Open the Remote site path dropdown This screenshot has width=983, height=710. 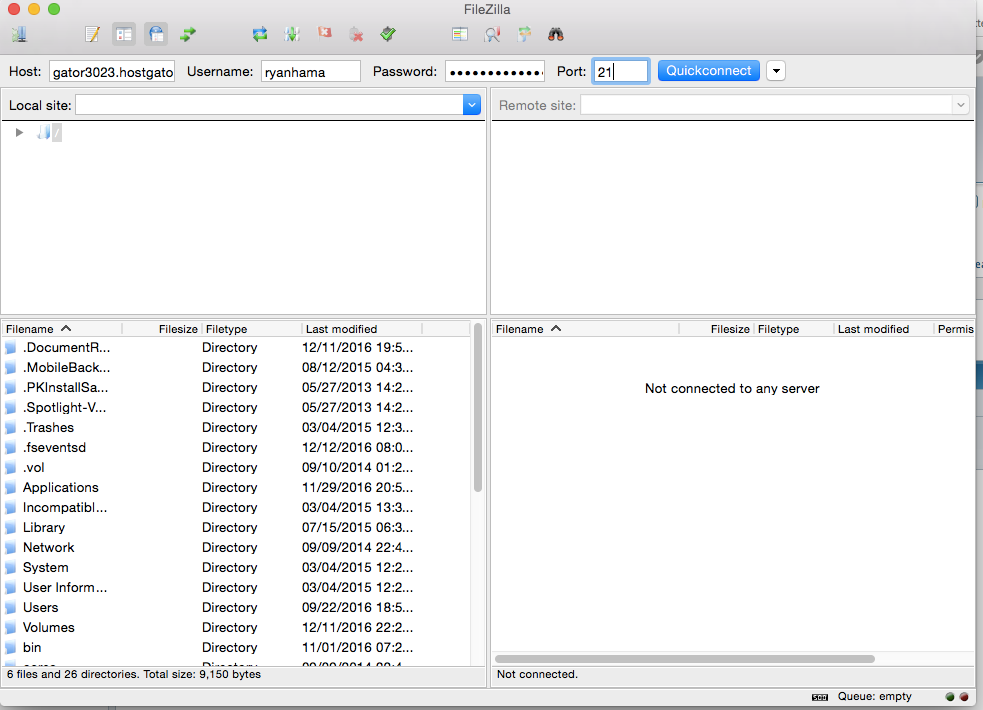pos(960,105)
